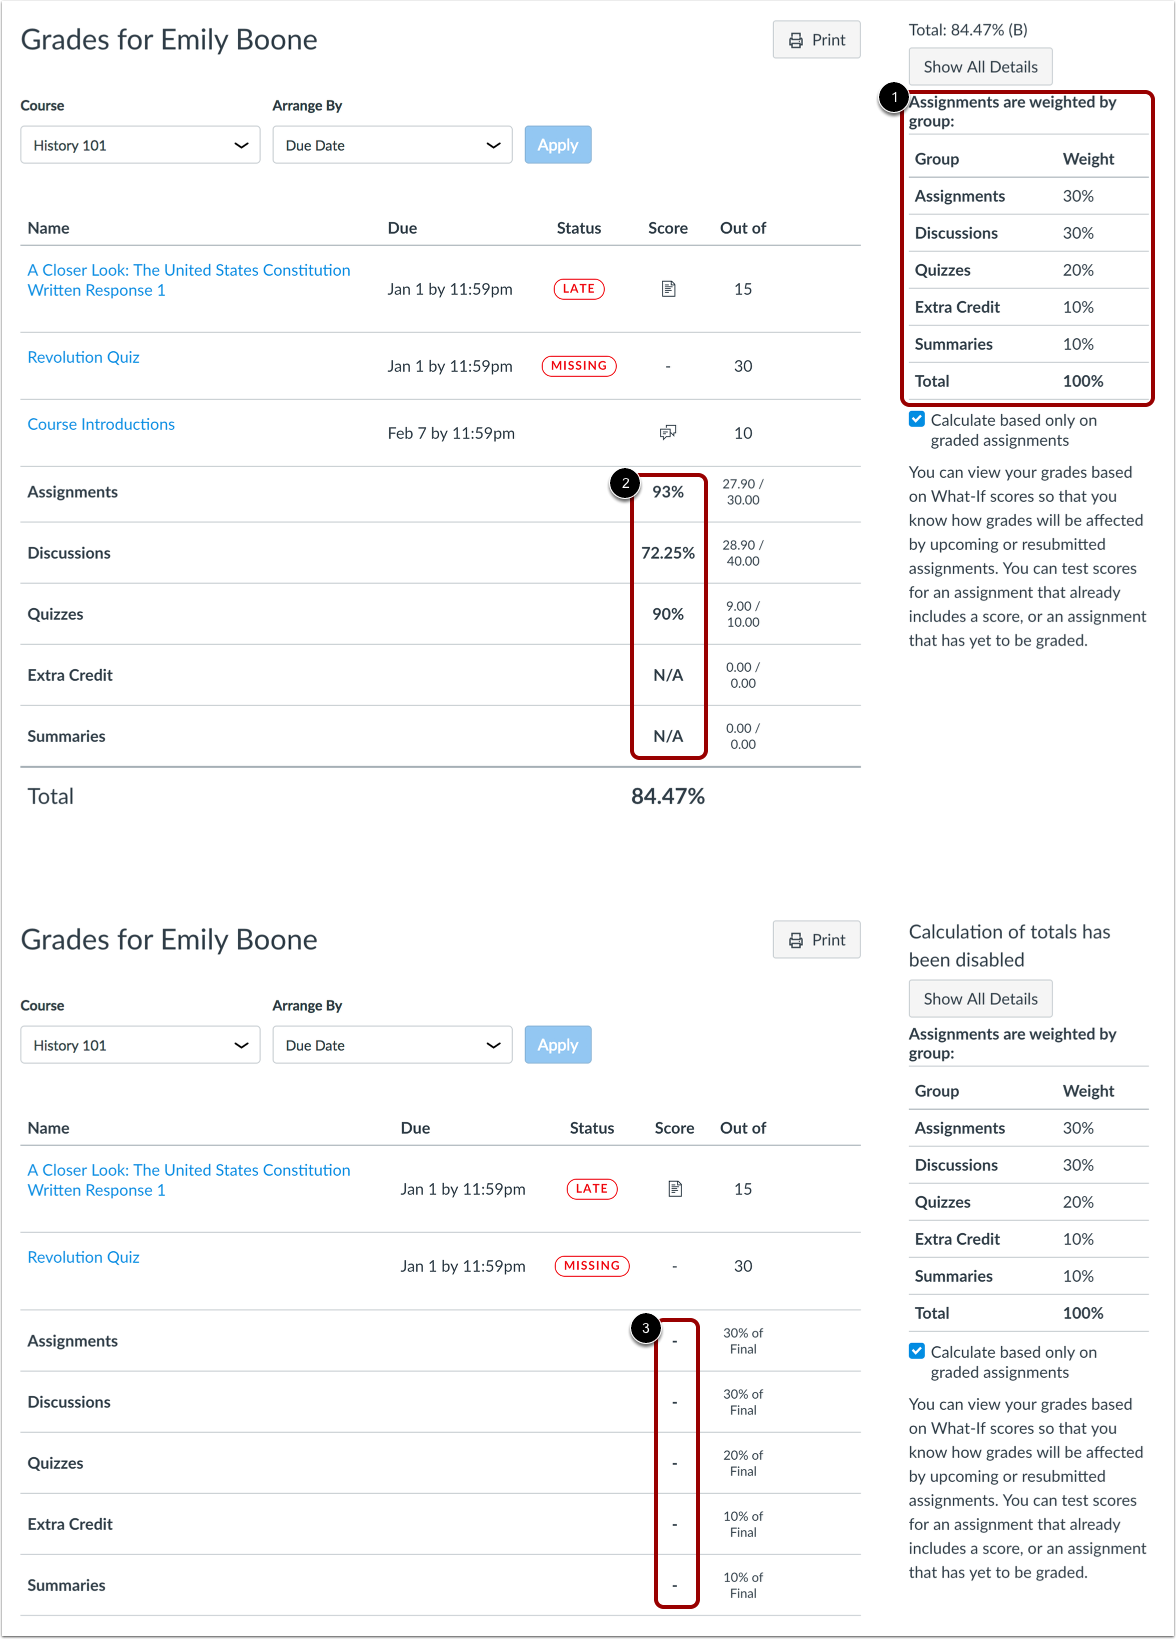Screen dimensions: 1176x1639
Task: Click the red LATE status badge in the top table
Action: [x=579, y=289]
